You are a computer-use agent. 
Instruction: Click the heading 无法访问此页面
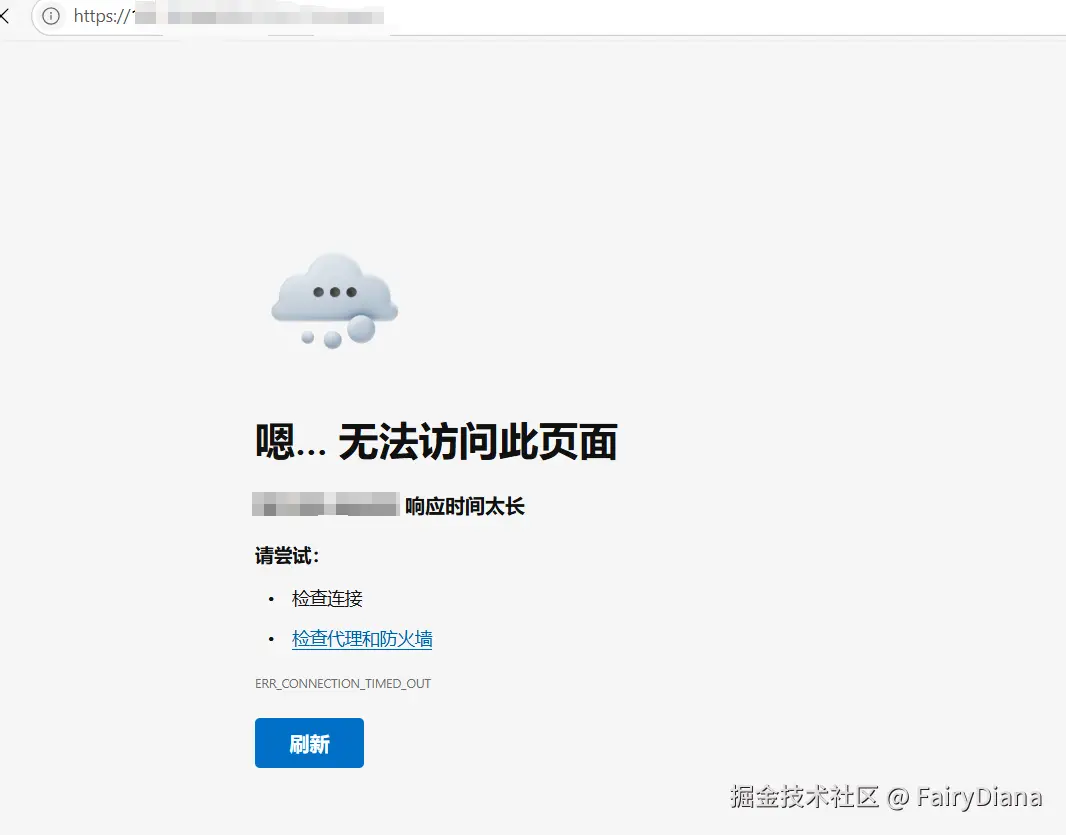point(477,442)
